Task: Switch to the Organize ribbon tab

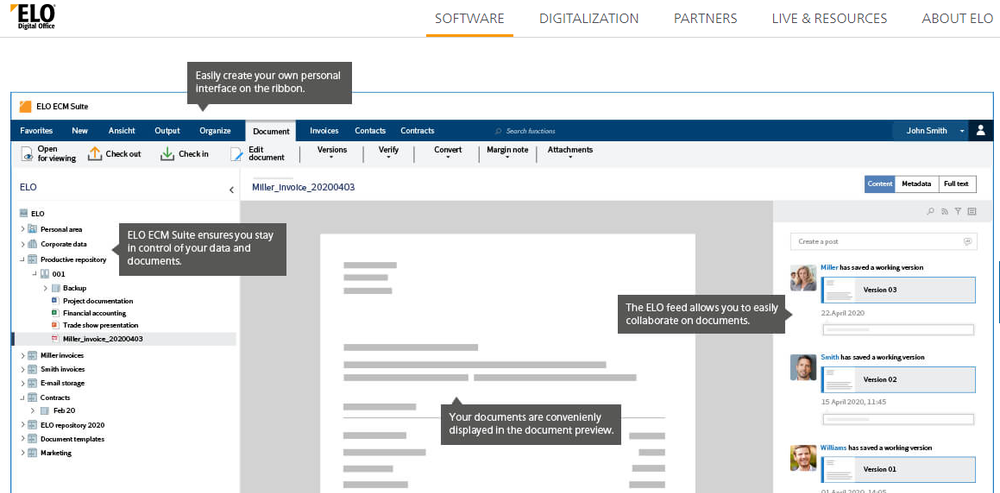Action: coord(215,131)
